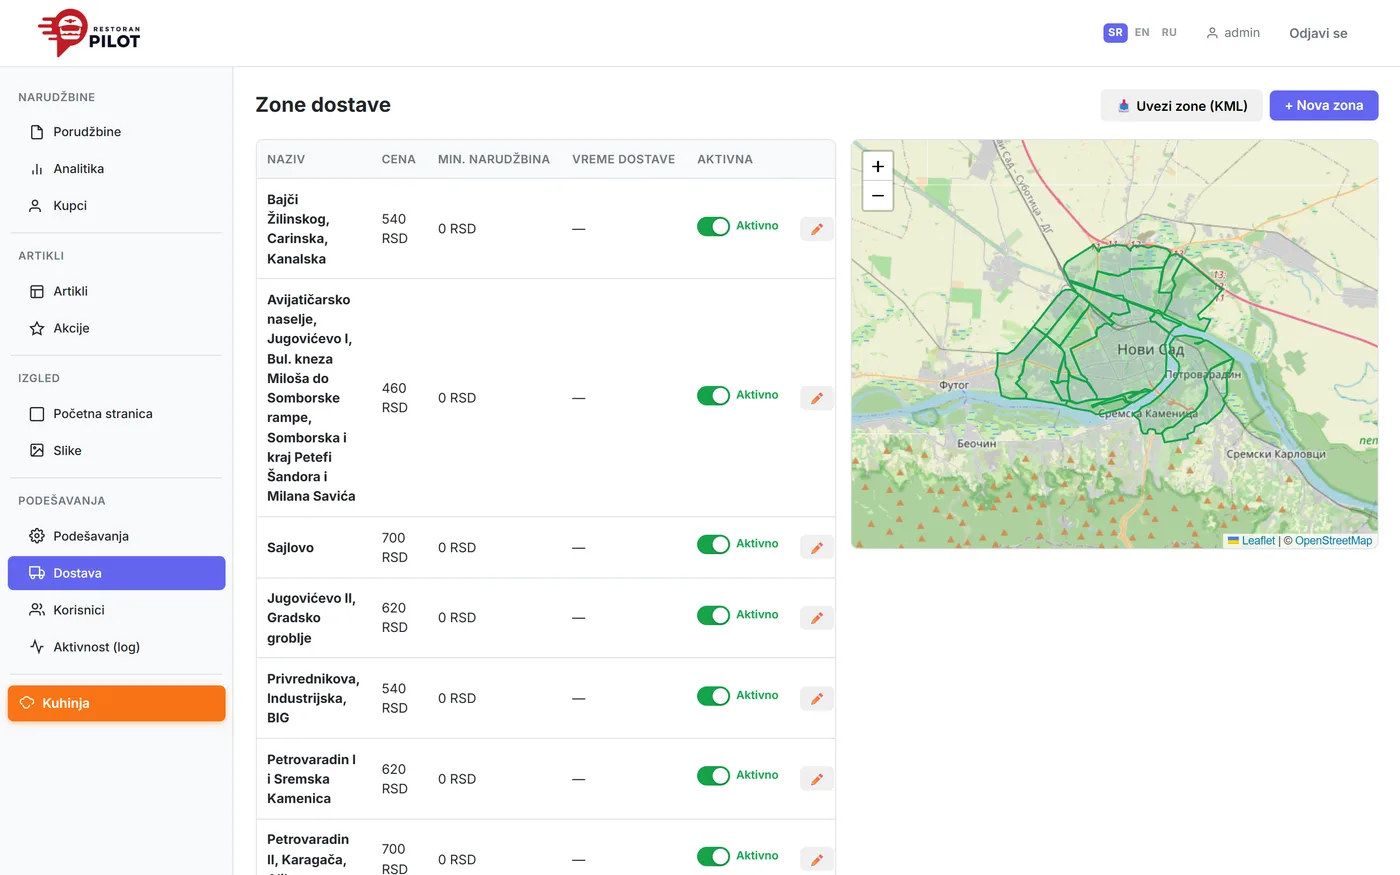
Task: Open the Kupci section
Action: (x=116, y=206)
